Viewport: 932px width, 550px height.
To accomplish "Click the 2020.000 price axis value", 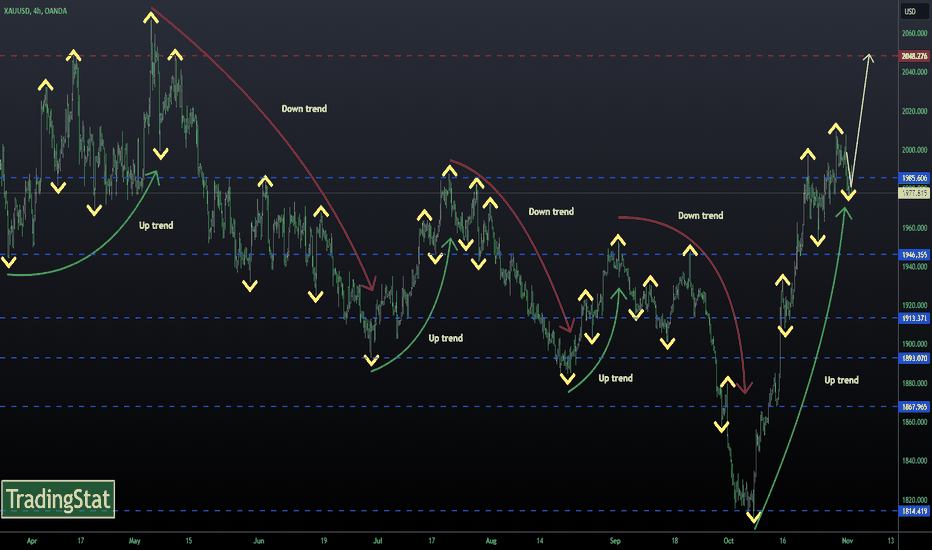I will pos(914,111).
